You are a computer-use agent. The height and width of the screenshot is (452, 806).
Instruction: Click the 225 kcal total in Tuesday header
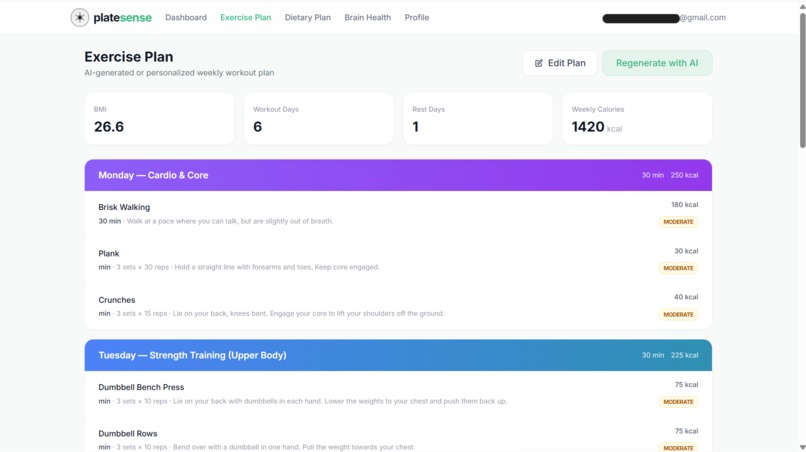click(x=684, y=355)
